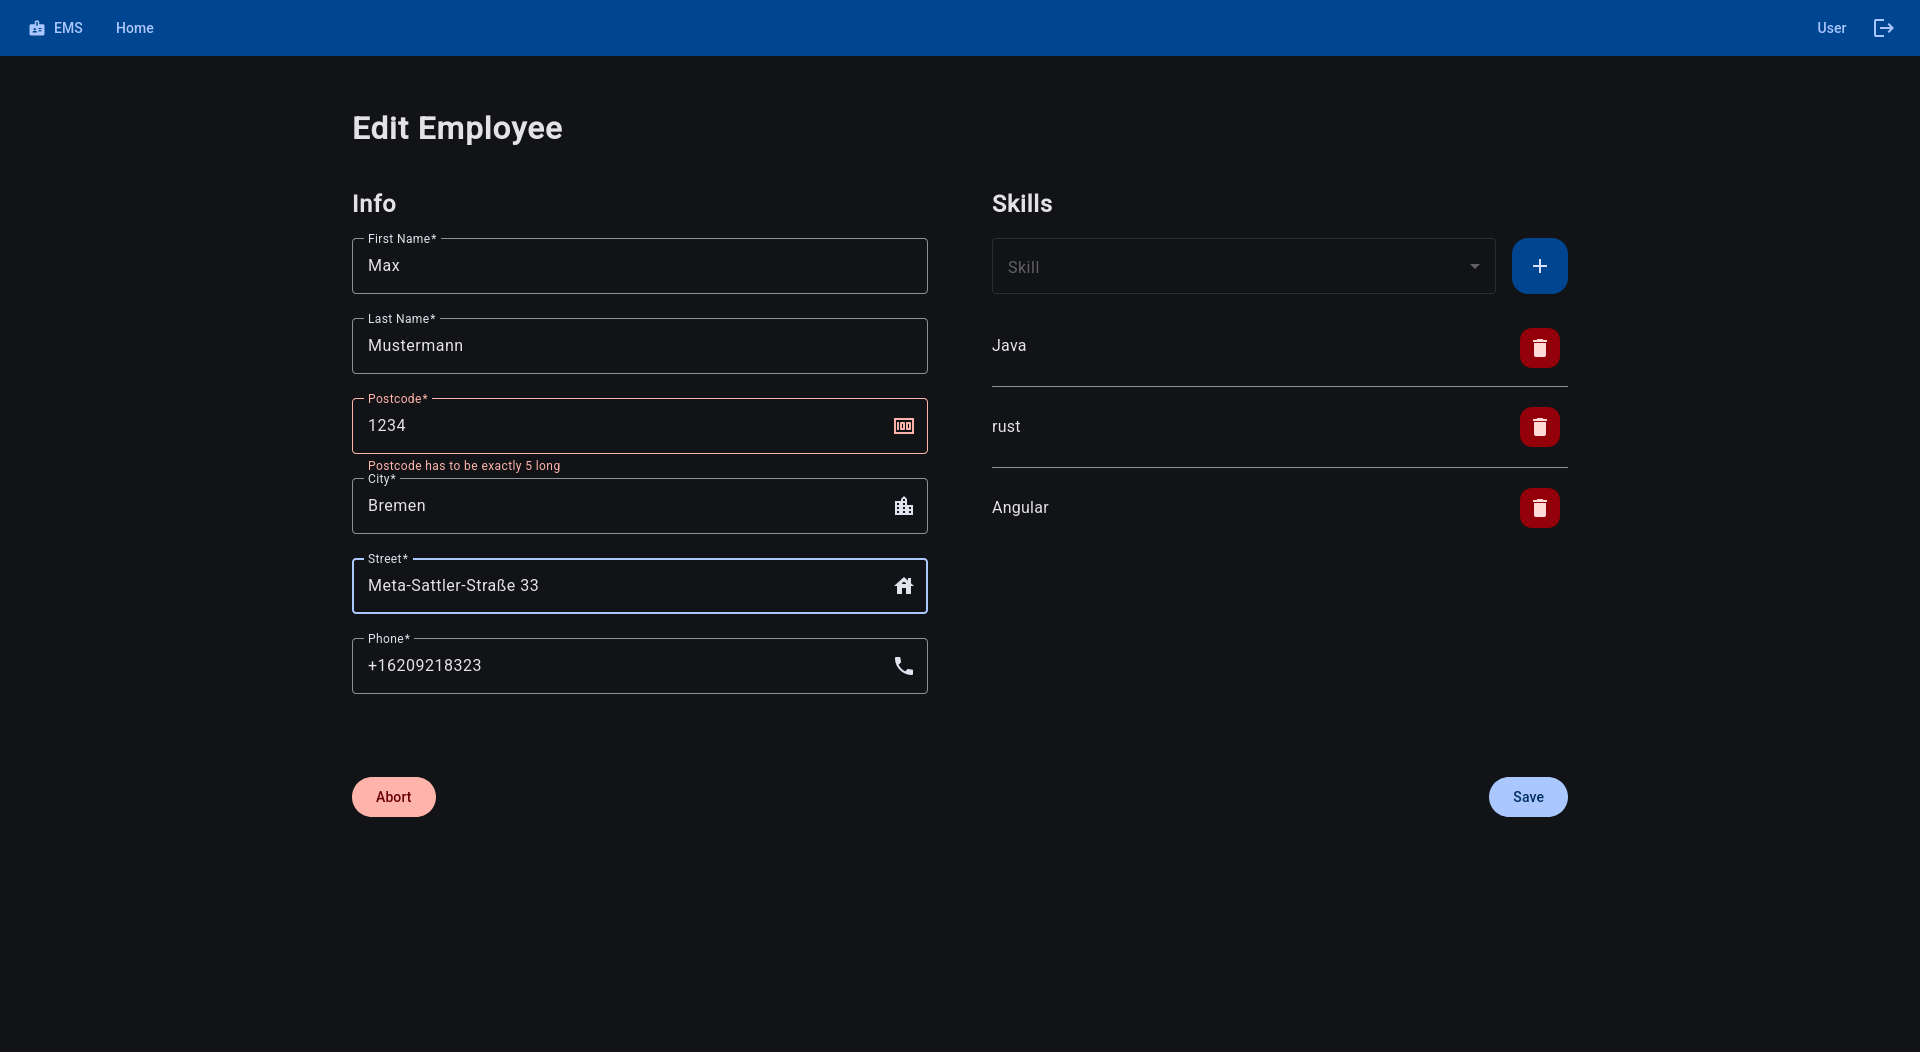Click the EMS badge logo icon
The width and height of the screenshot is (1920, 1052).
[x=37, y=28]
